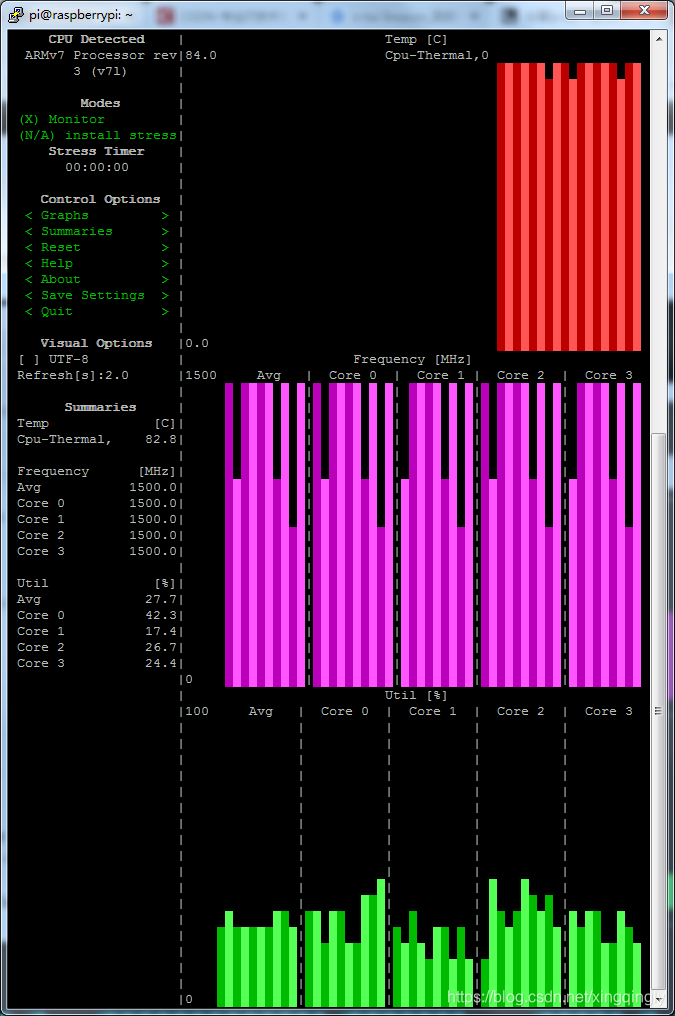Select Quit to exit s-tui
Image resolution: width=675 pixels, height=1016 pixels.
click(x=96, y=311)
